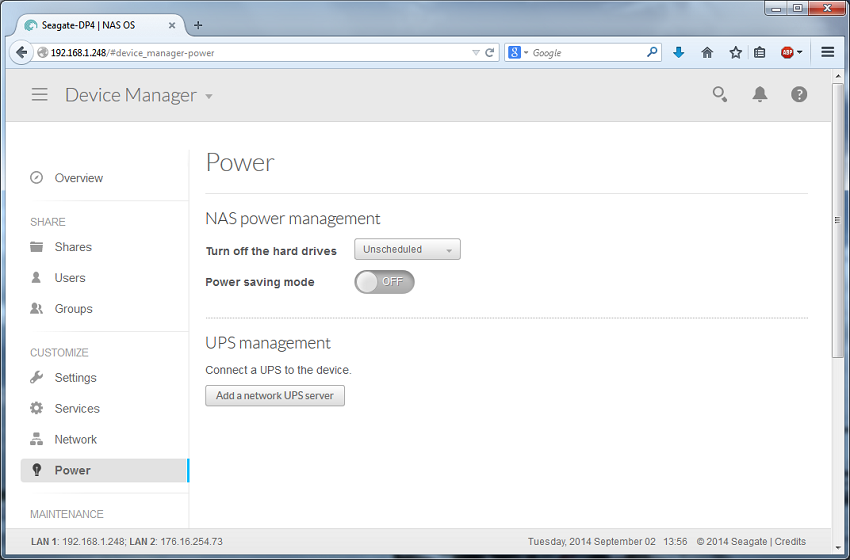Open browser downloads arrow icon
This screenshot has width=850, height=560.
(679, 53)
